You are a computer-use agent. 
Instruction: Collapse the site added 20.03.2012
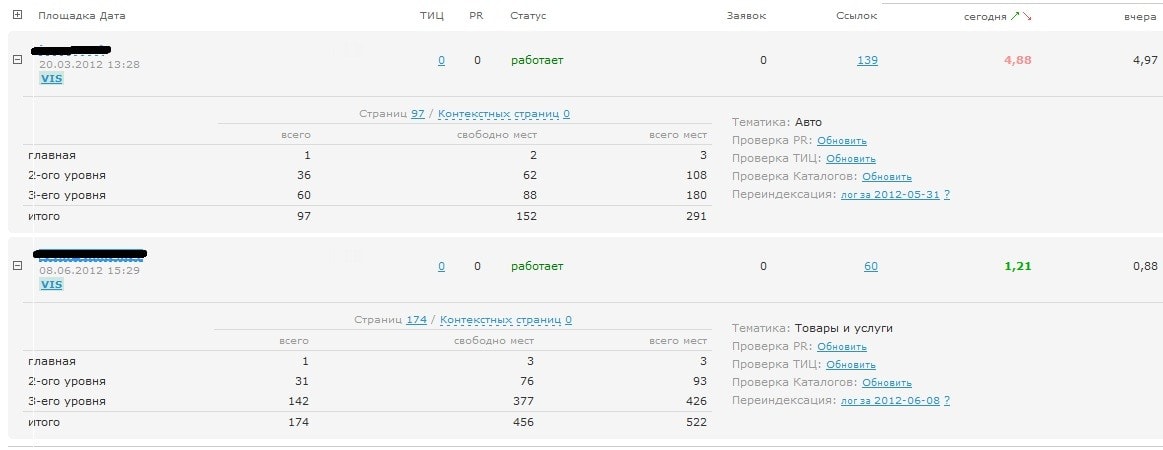tap(17, 59)
